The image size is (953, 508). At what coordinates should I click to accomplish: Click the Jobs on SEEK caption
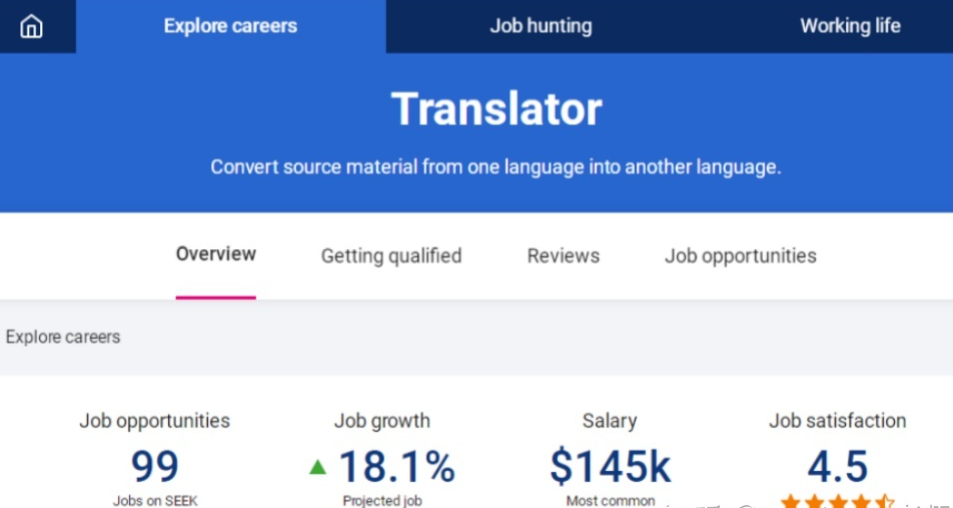[155, 500]
